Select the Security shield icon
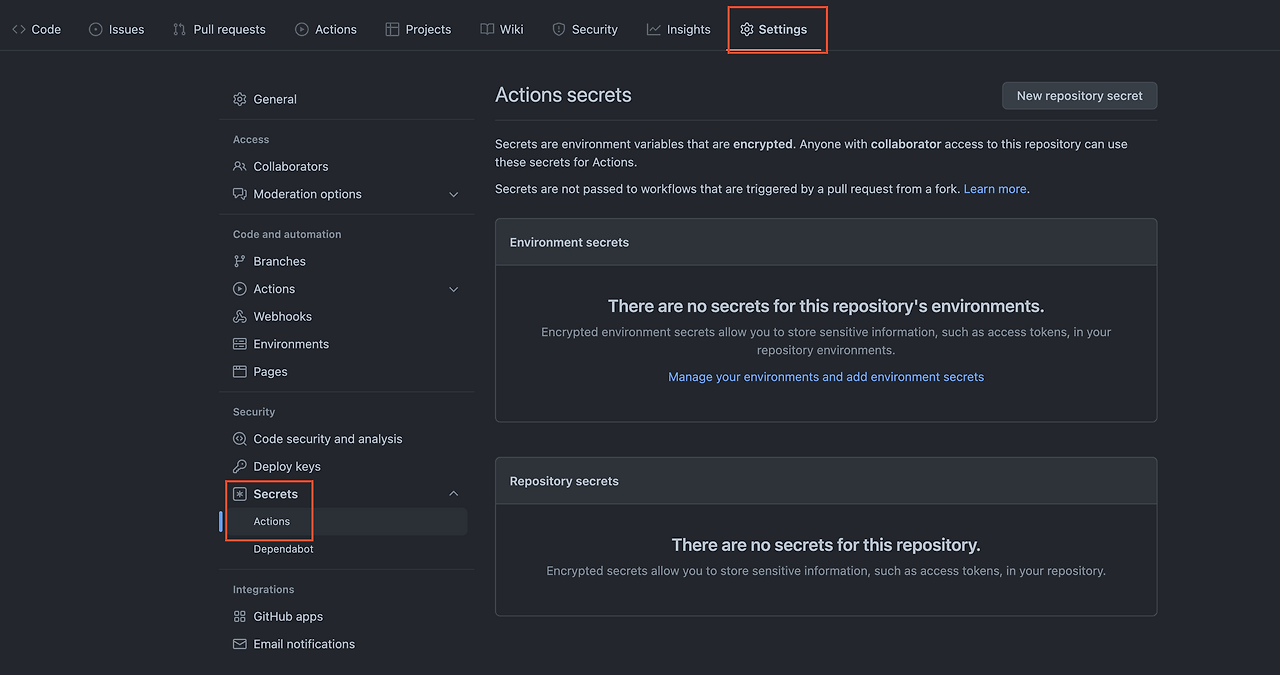Image resolution: width=1280 pixels, height=675 pixels. (557, 29)
